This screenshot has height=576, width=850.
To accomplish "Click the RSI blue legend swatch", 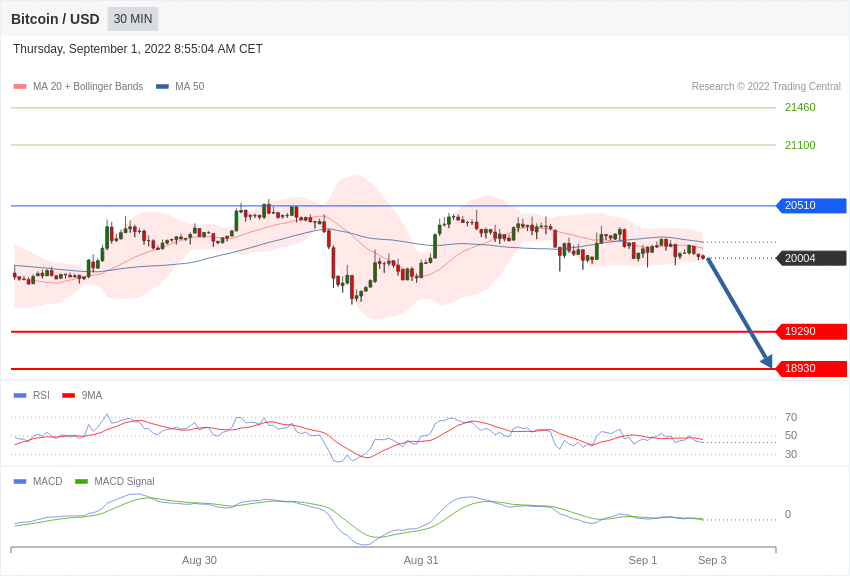I will [20, 396].
